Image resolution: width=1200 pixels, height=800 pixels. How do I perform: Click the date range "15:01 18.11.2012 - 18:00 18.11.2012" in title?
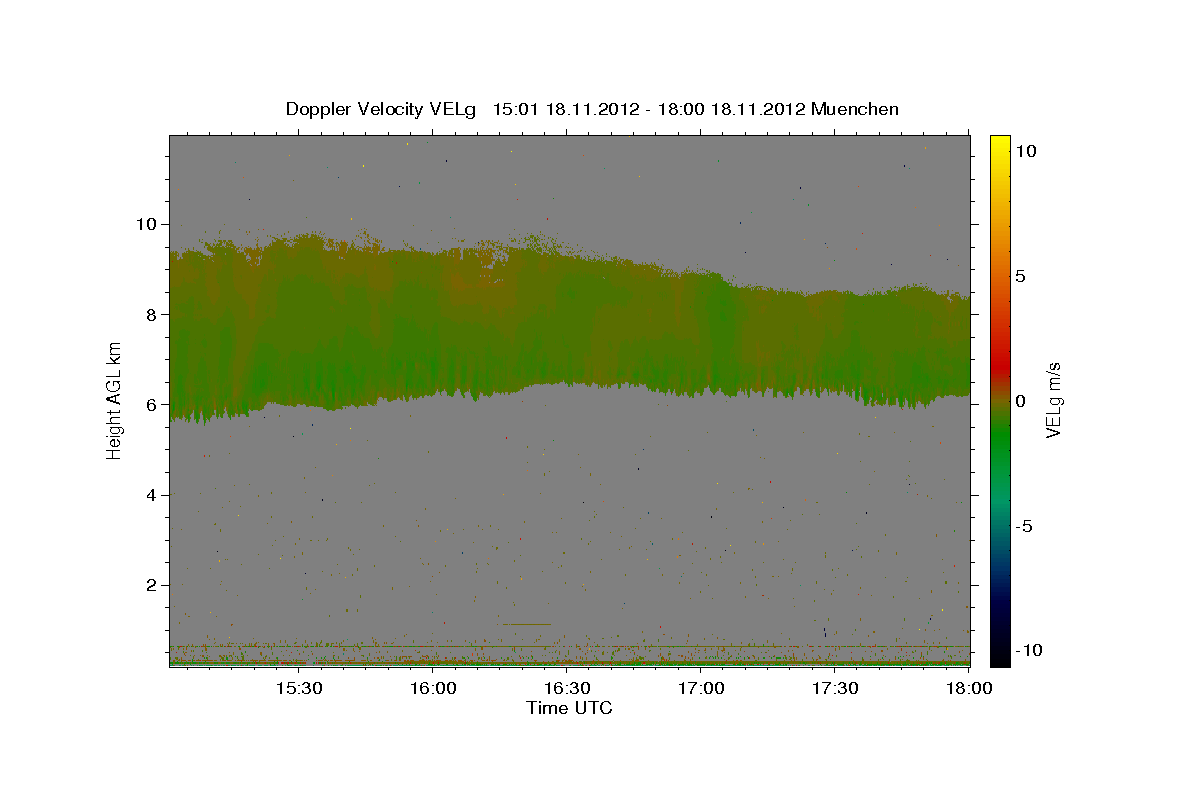coord(649,109)
